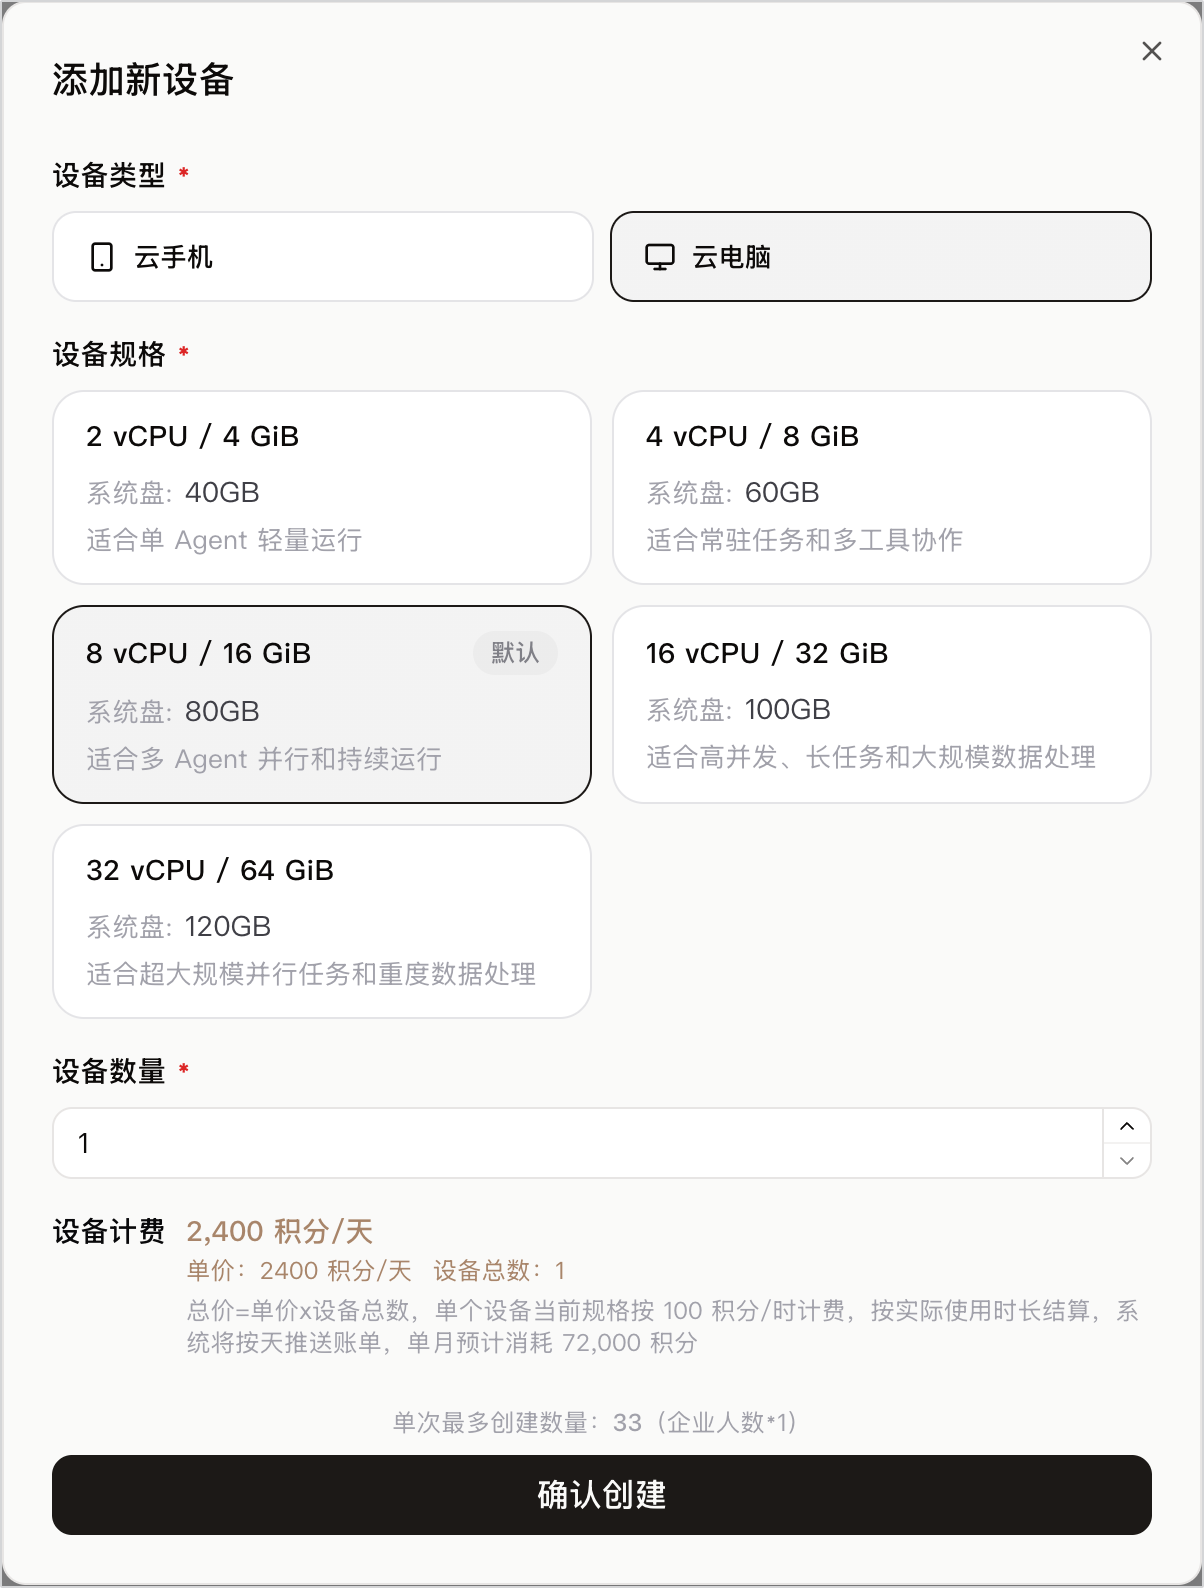Select 云电脑 device type
The width and height of the screenshot is (1204, 1588).
pos(881,256)
